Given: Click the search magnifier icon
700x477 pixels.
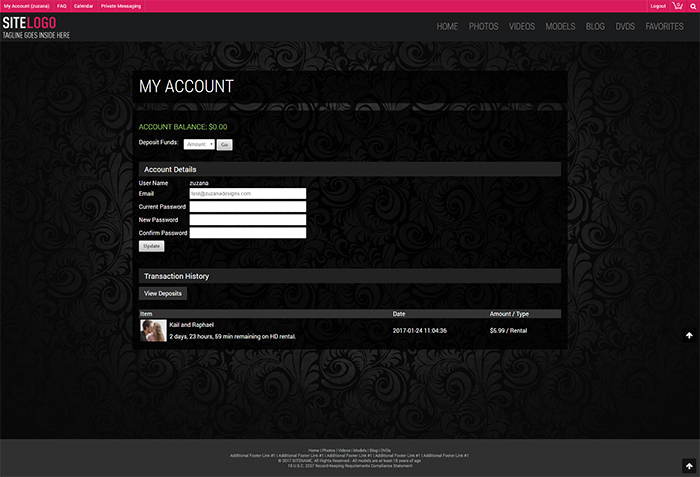Looking at the screenshot, I should pyautogui.click(x=693, y=6).
